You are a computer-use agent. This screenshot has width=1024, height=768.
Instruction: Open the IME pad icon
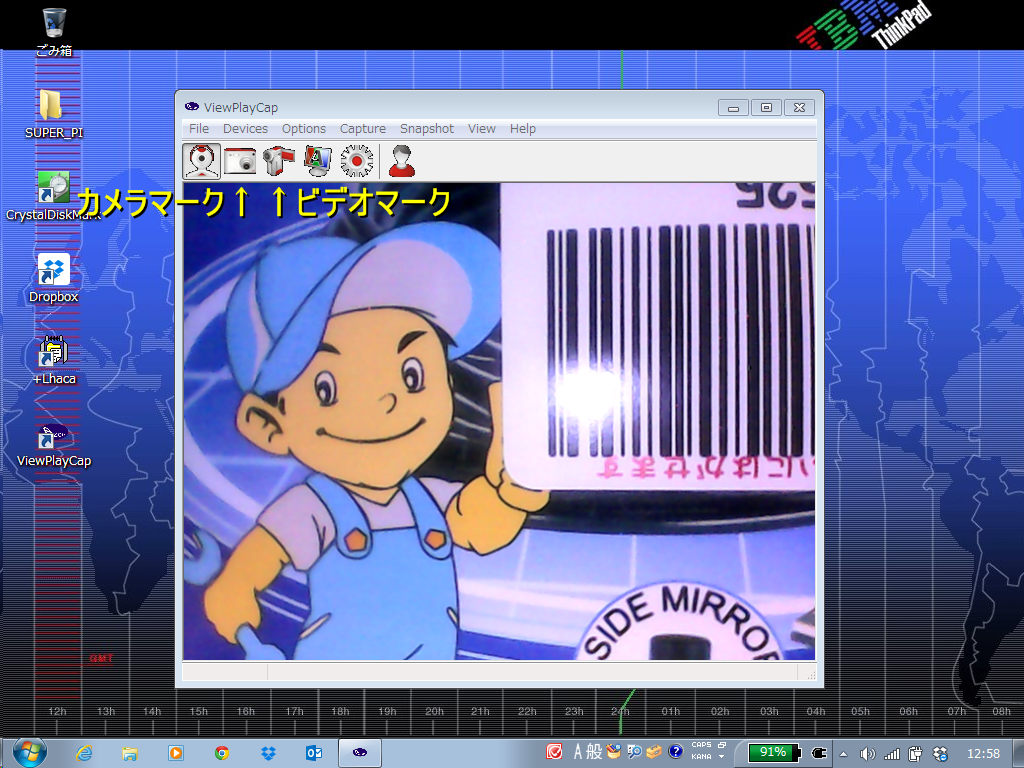pos(614,752)
